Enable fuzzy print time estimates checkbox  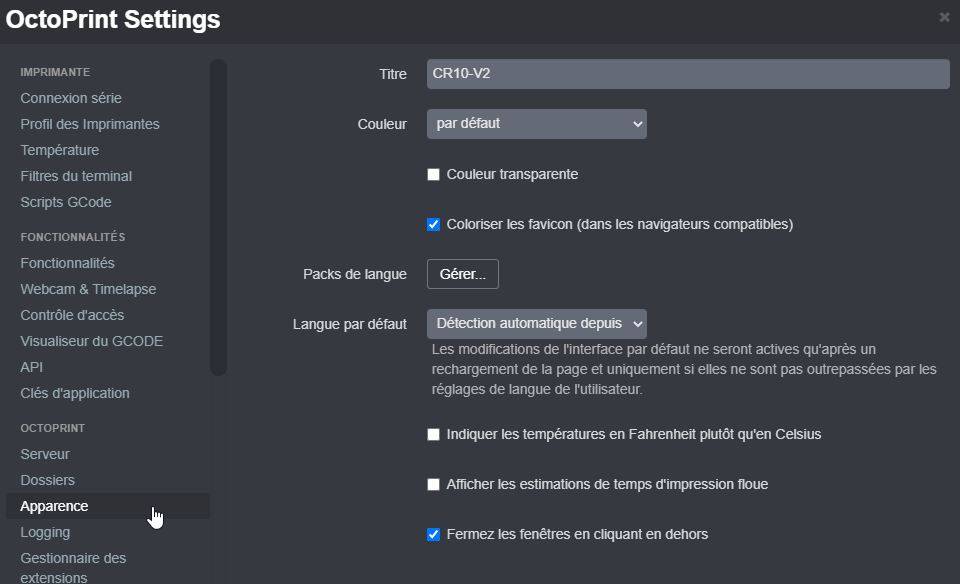(x=433, y=485)
